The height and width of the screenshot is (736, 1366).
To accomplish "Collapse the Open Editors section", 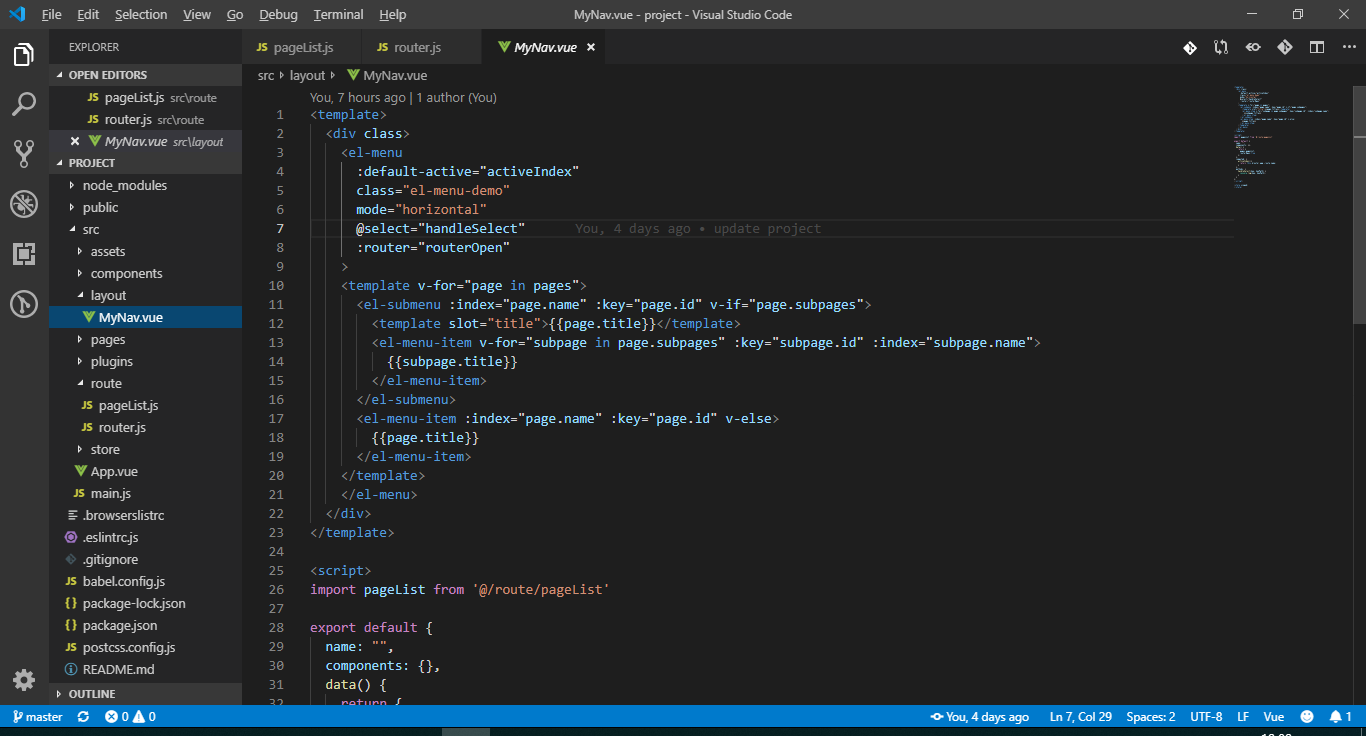I will [145, 75].
